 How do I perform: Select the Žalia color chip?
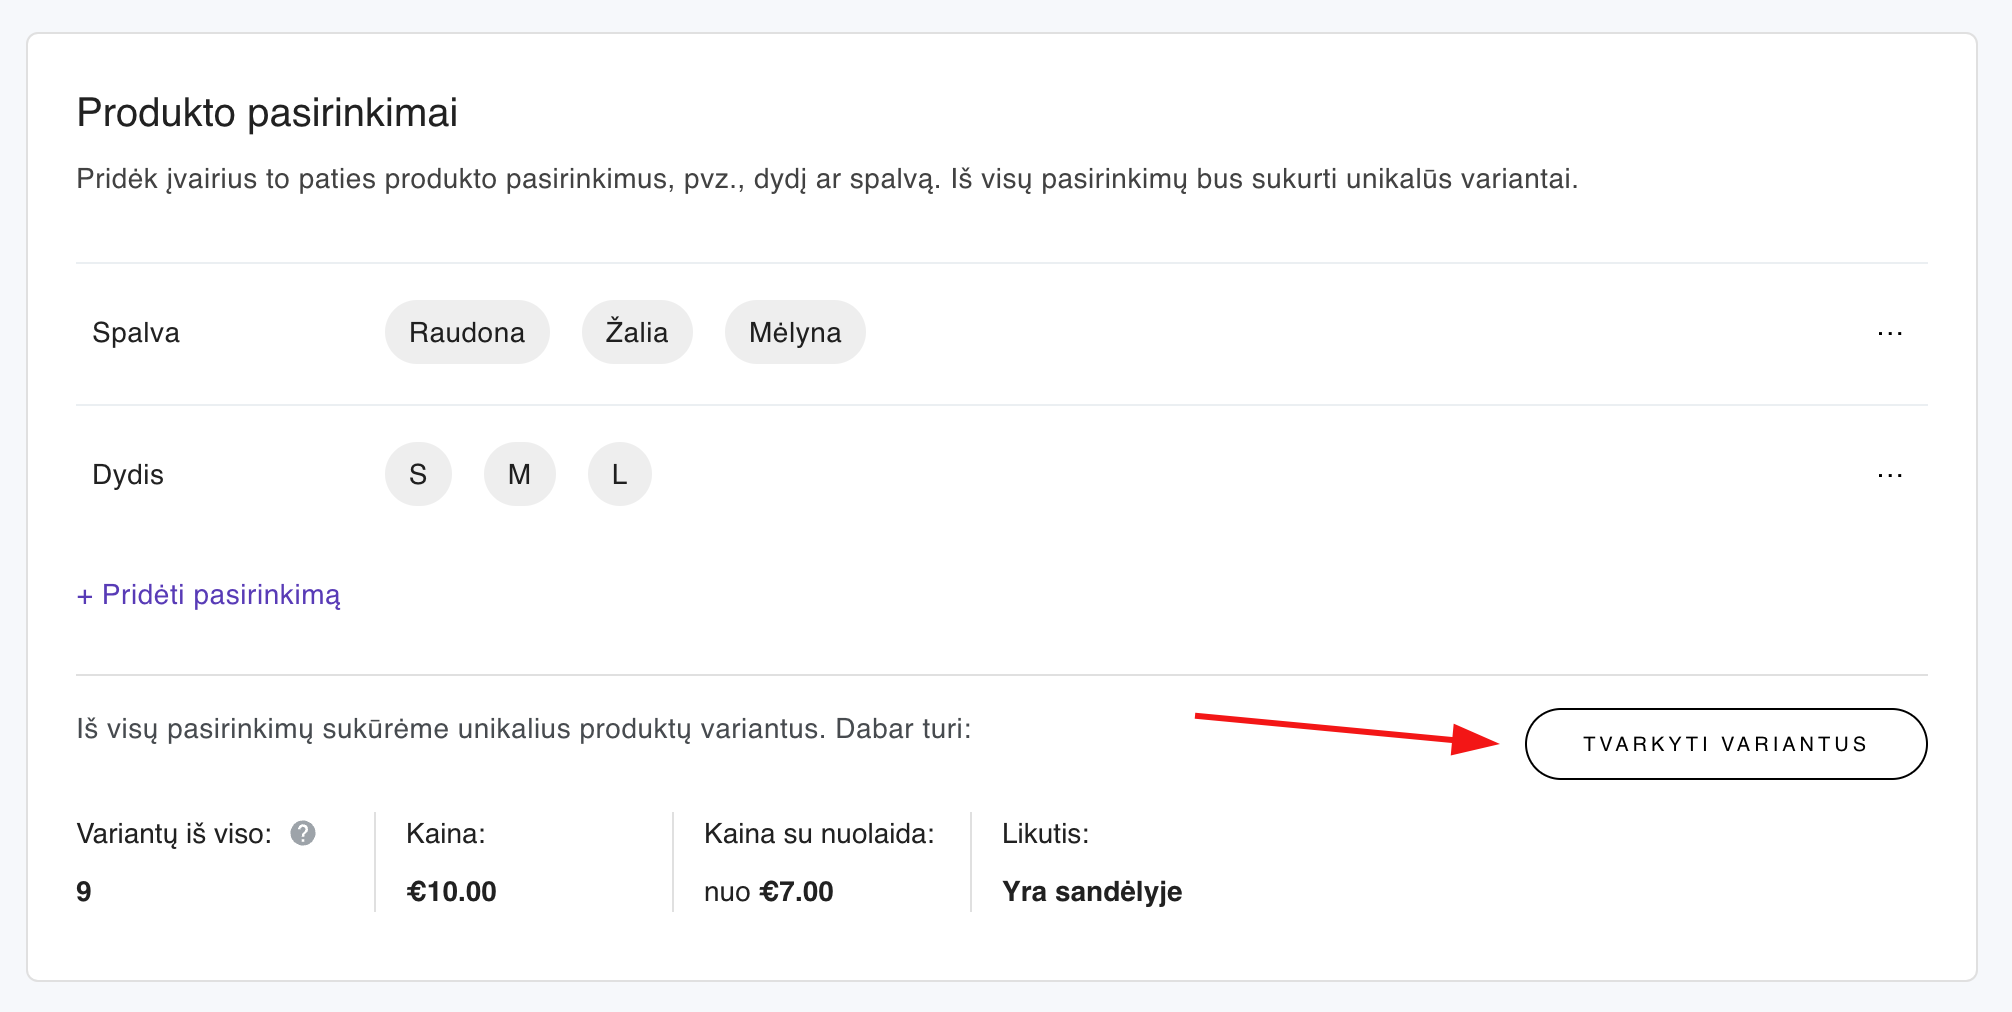637,333
